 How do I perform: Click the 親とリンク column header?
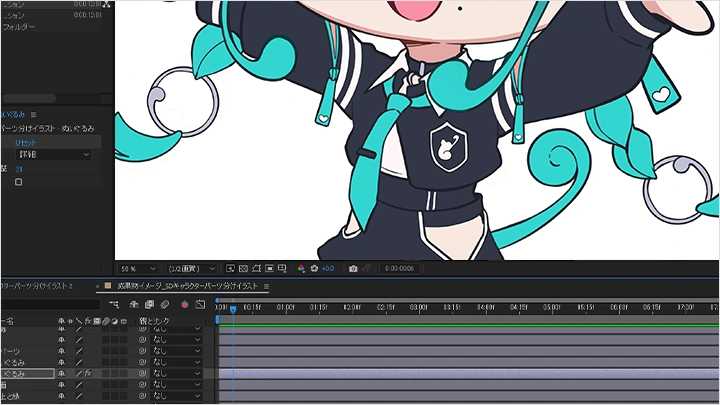(x=155, y=321)
